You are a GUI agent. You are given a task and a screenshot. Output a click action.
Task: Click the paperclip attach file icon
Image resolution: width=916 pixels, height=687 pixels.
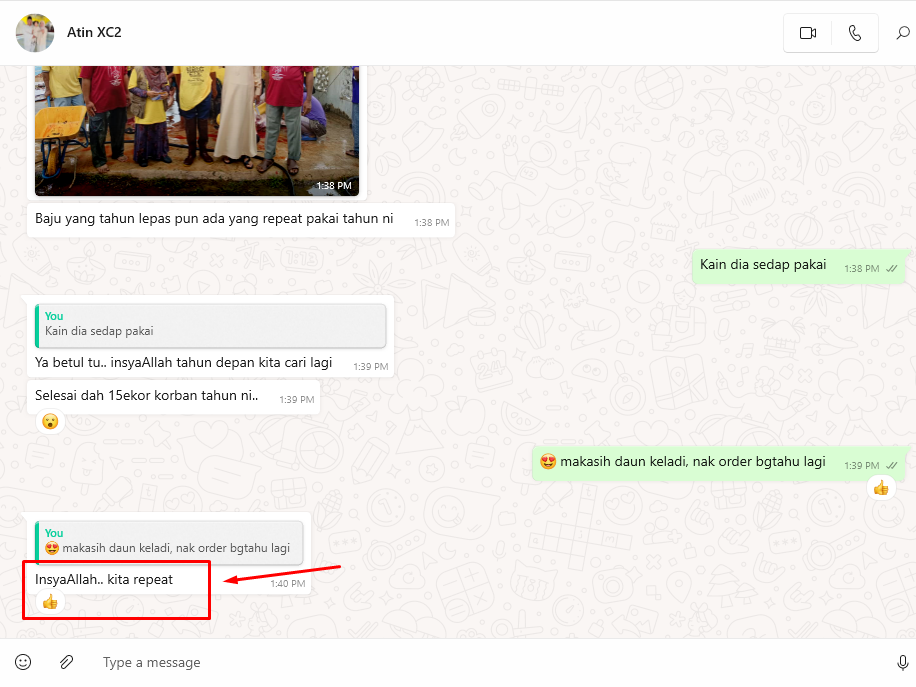pyautogui.click(x=67, y=662)
